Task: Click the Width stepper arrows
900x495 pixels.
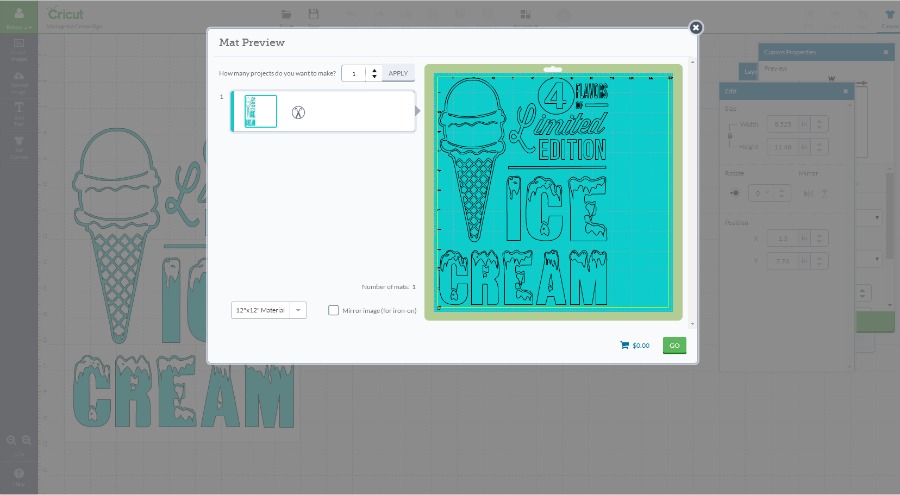Action: tap(819, 124)
